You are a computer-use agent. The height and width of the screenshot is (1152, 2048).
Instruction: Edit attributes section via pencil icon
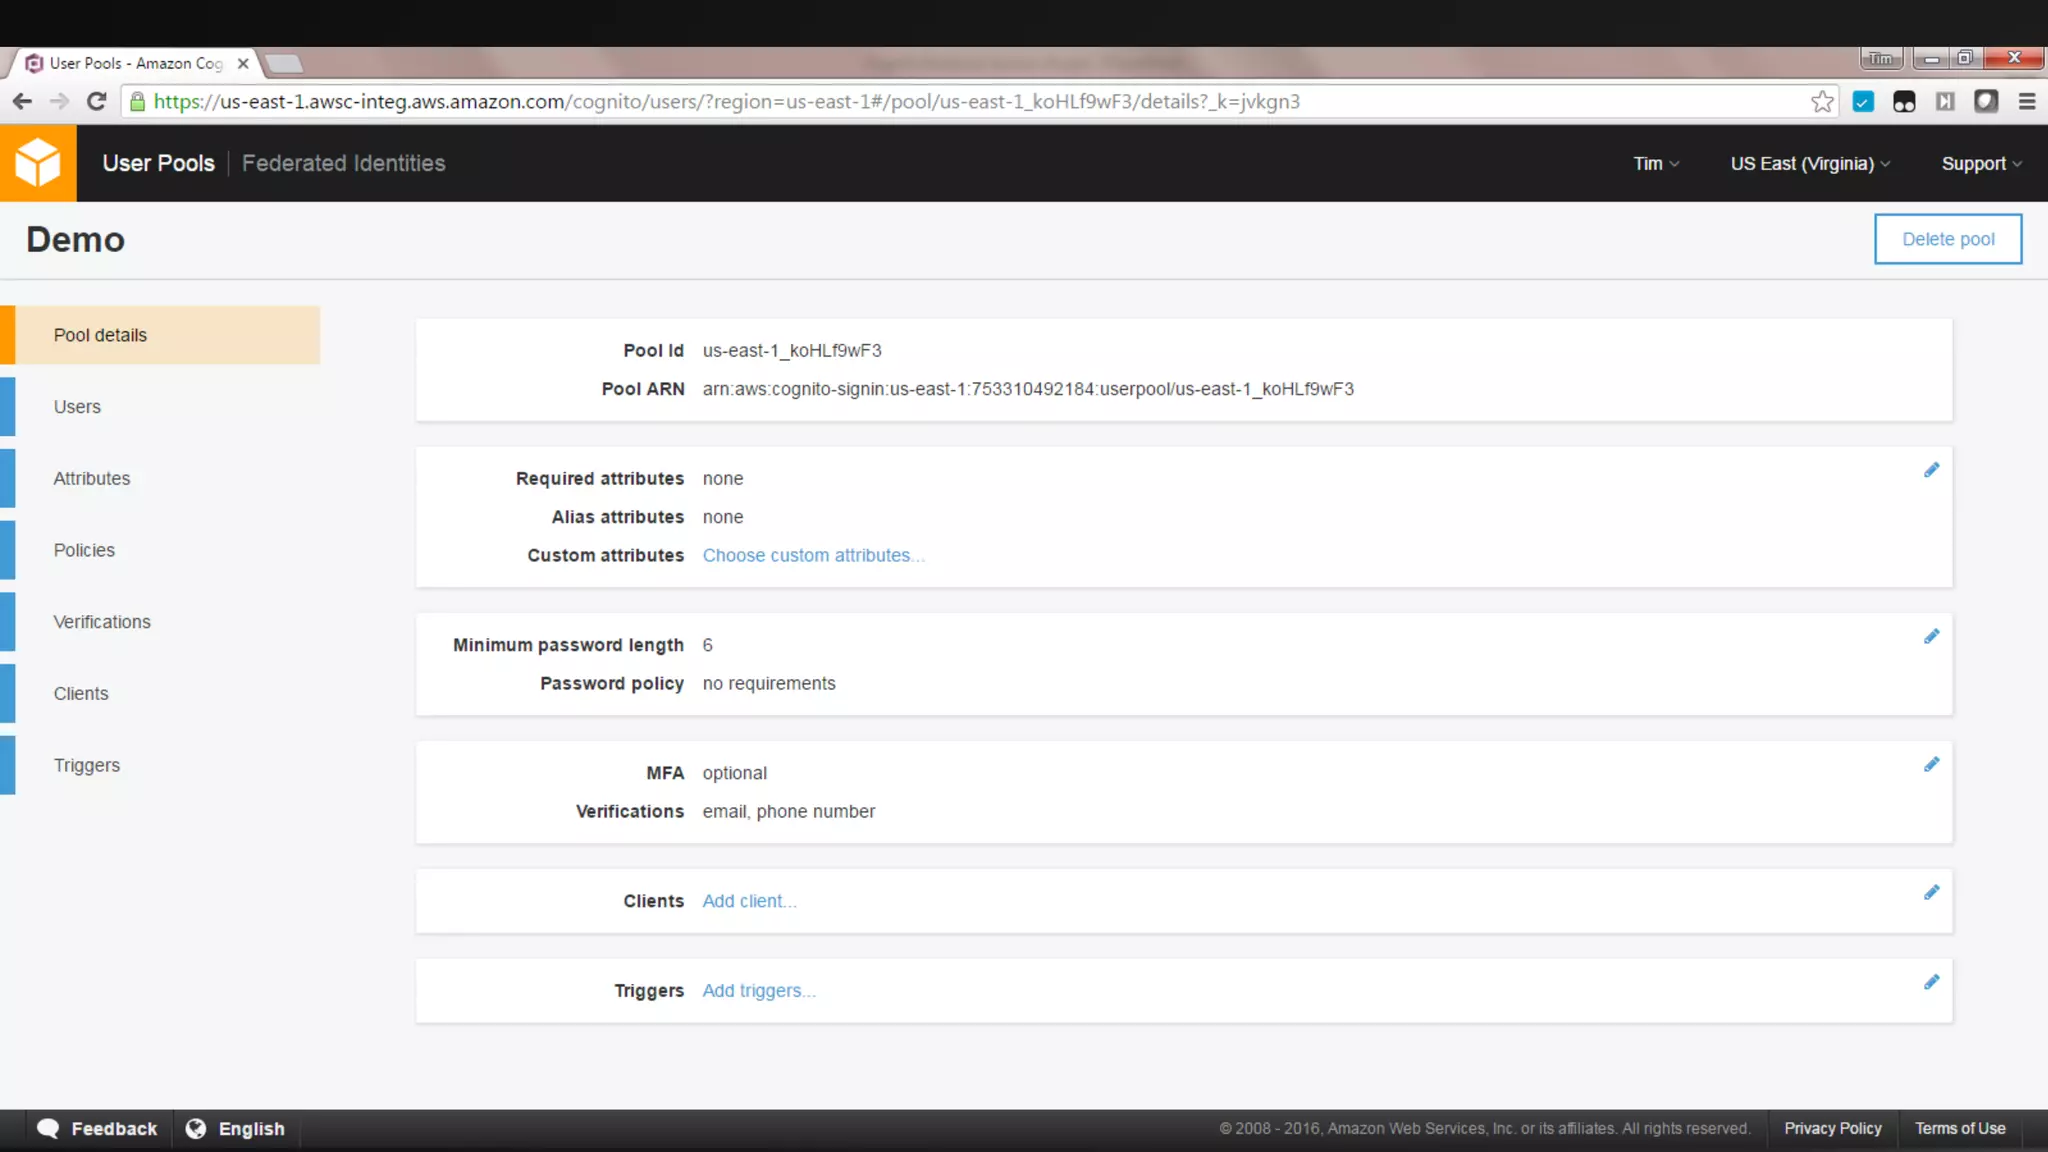(x=1931, y=470)
